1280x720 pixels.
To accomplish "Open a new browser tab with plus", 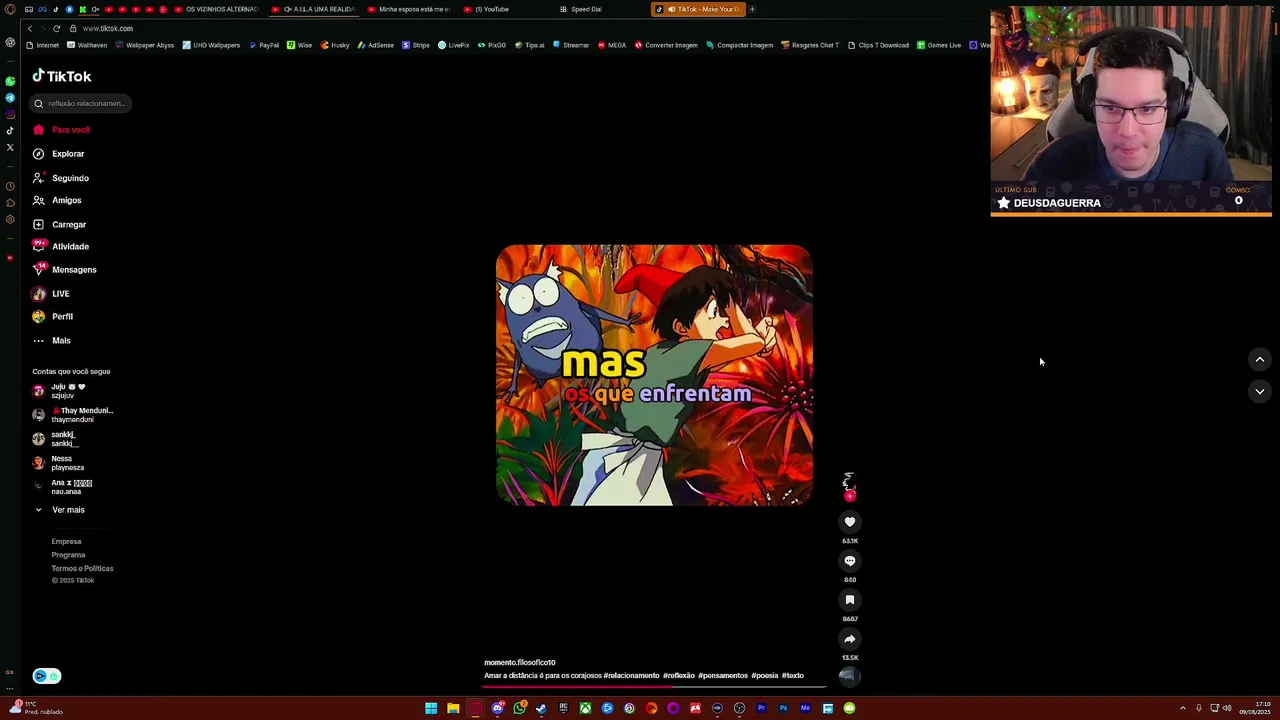I will pyautogui.click(x=752, y=9).
